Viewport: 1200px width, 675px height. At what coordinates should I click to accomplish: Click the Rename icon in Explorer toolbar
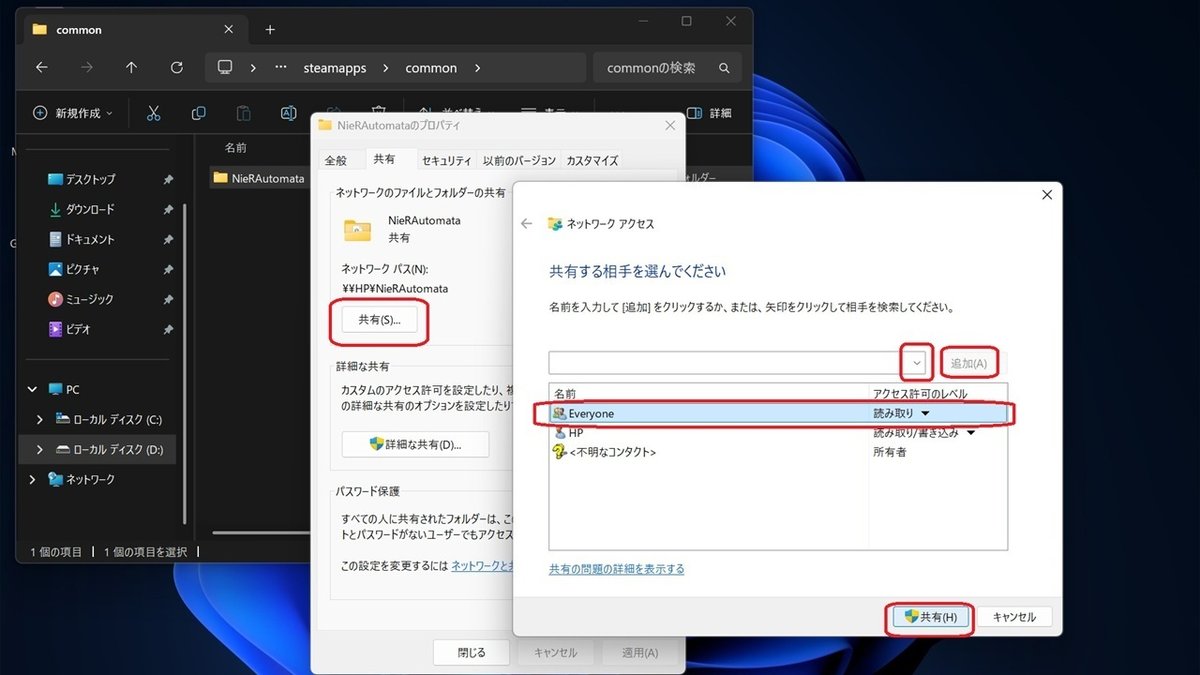(x=288, y=113)
